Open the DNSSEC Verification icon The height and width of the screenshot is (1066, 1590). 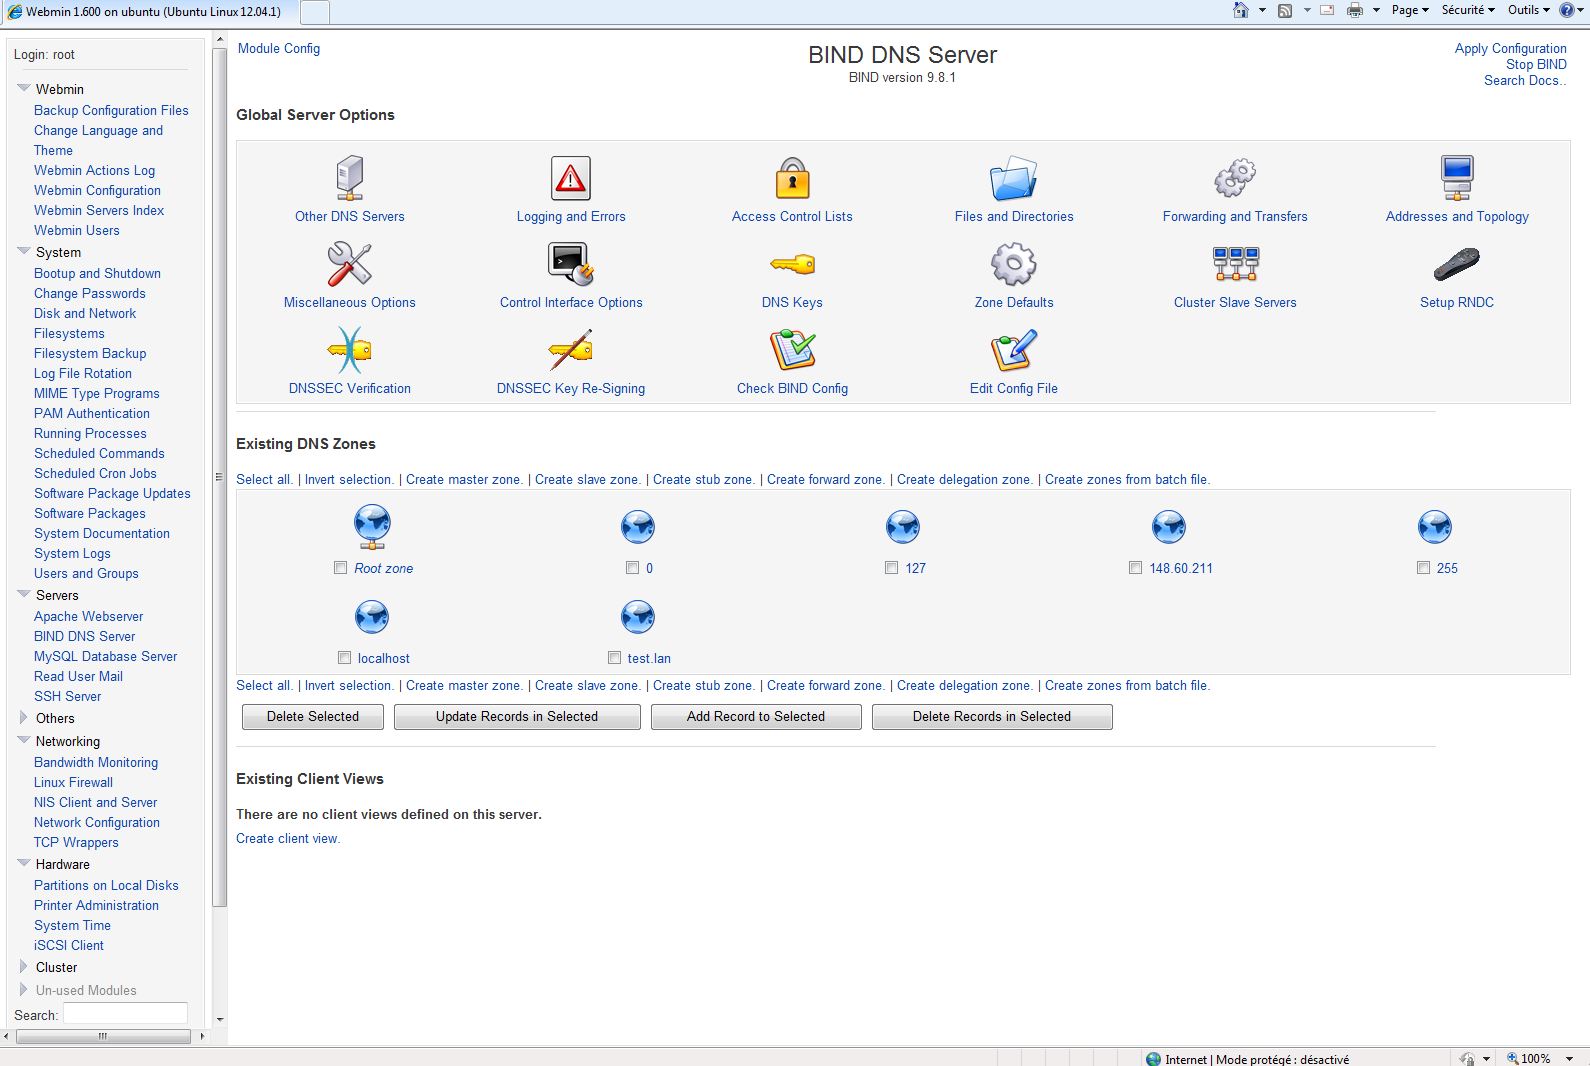[x=349, y=351]
